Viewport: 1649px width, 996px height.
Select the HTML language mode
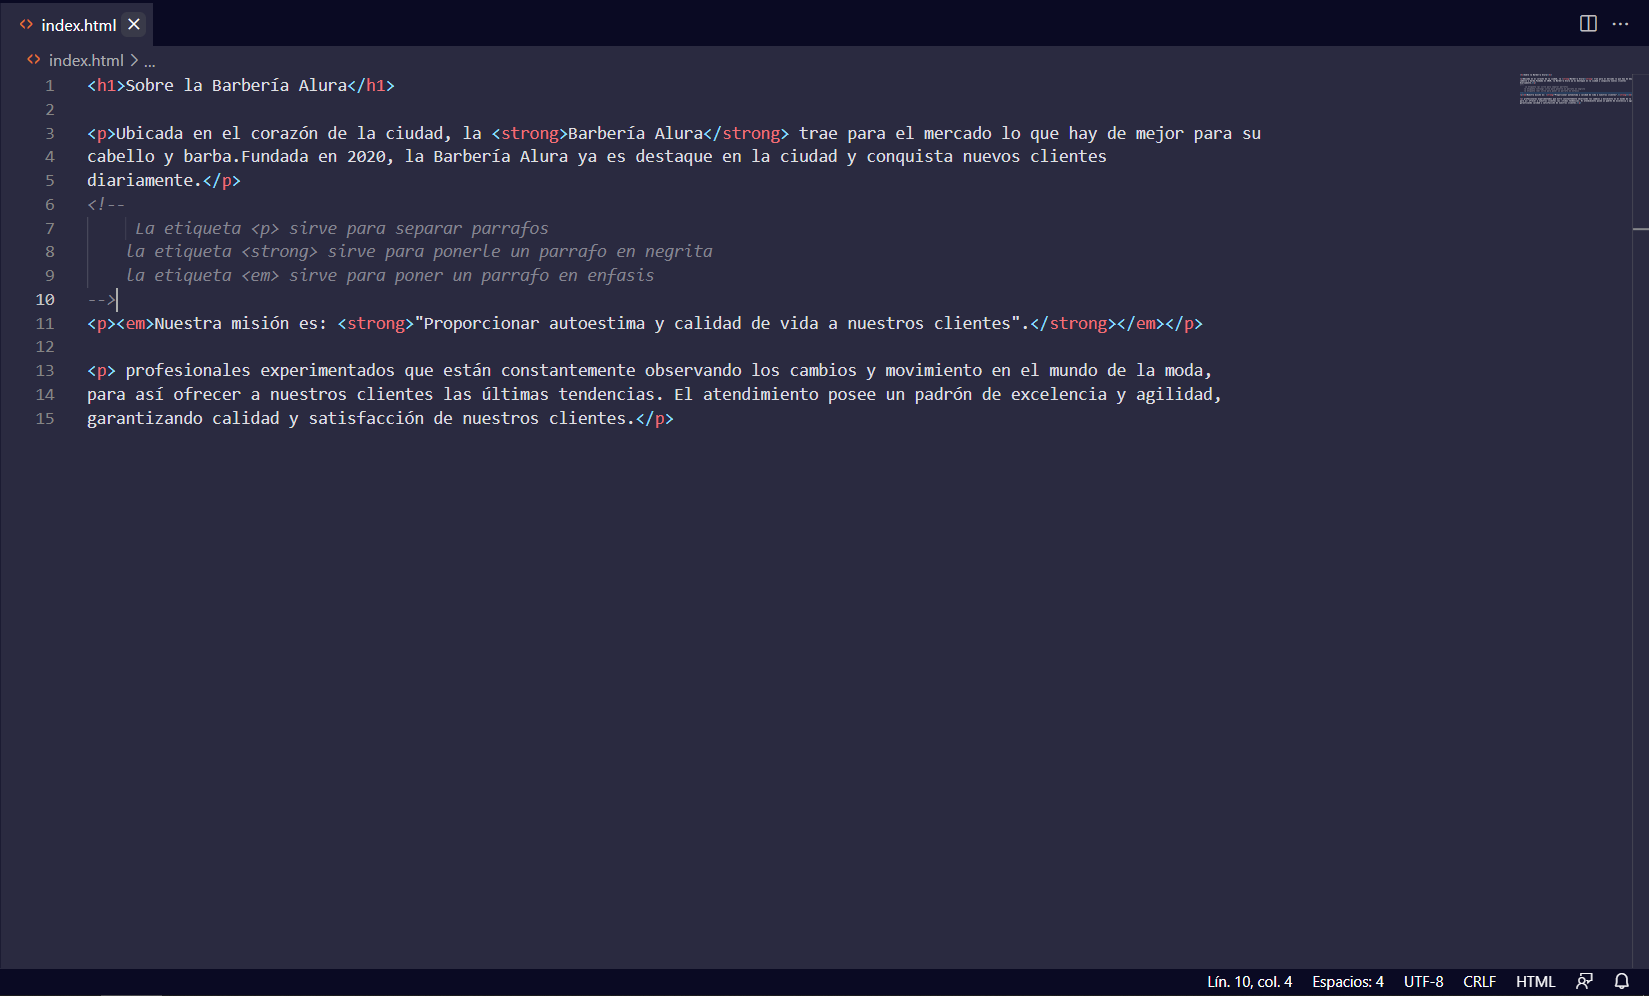click(1535, 982)
